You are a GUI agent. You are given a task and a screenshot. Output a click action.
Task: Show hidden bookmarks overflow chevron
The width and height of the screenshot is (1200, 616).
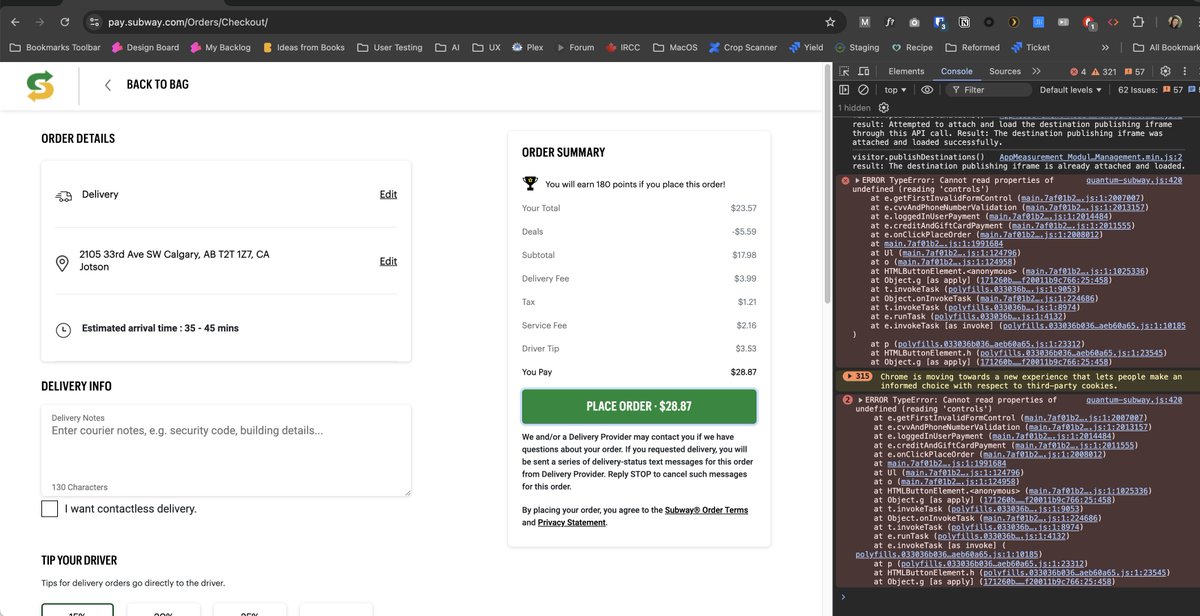(x=1105, y=47)
